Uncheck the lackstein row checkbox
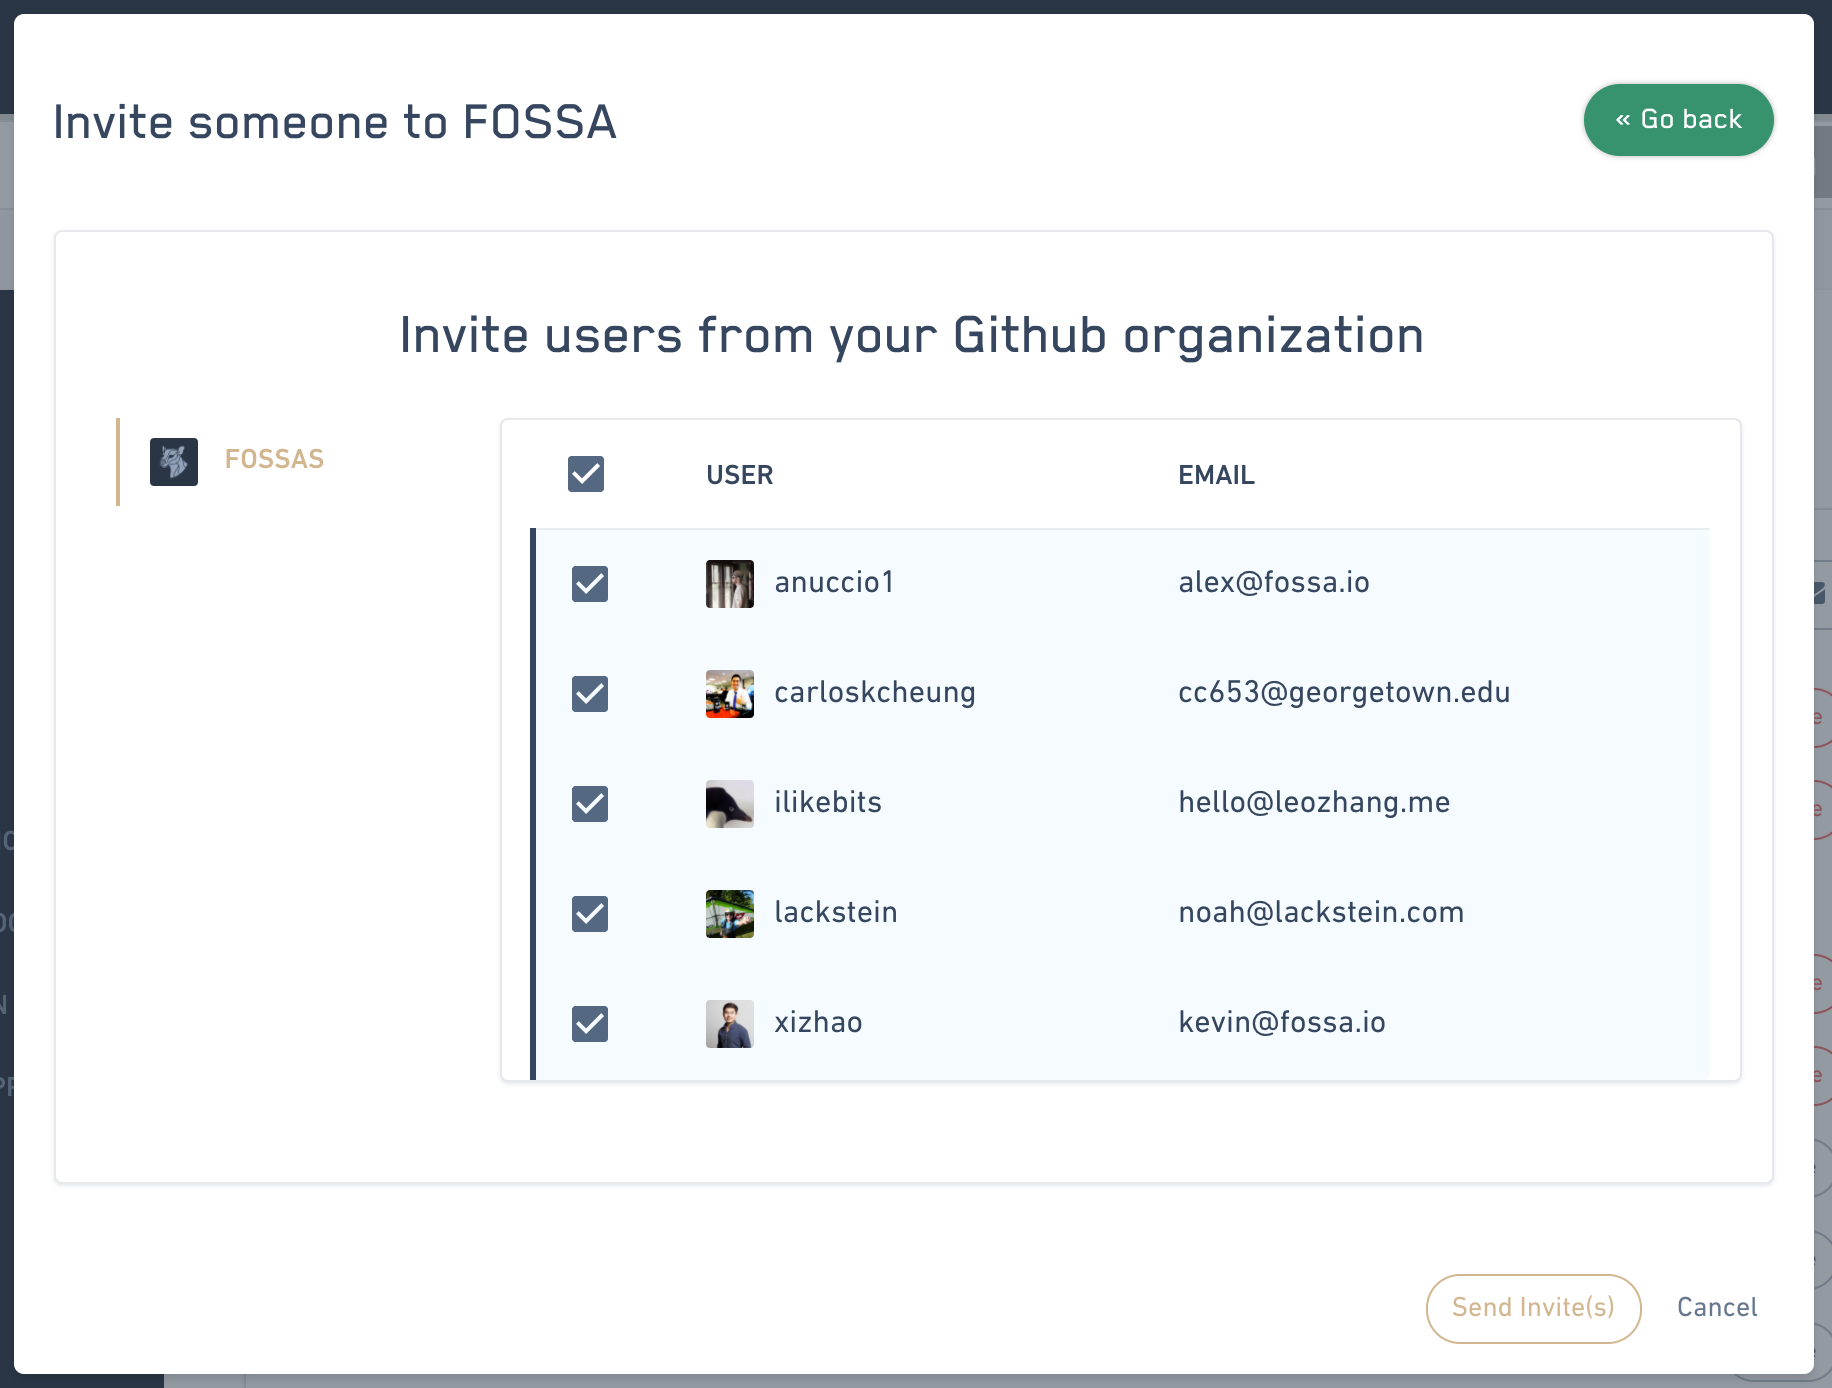The image size is (1832, 1388). [590, 914]
